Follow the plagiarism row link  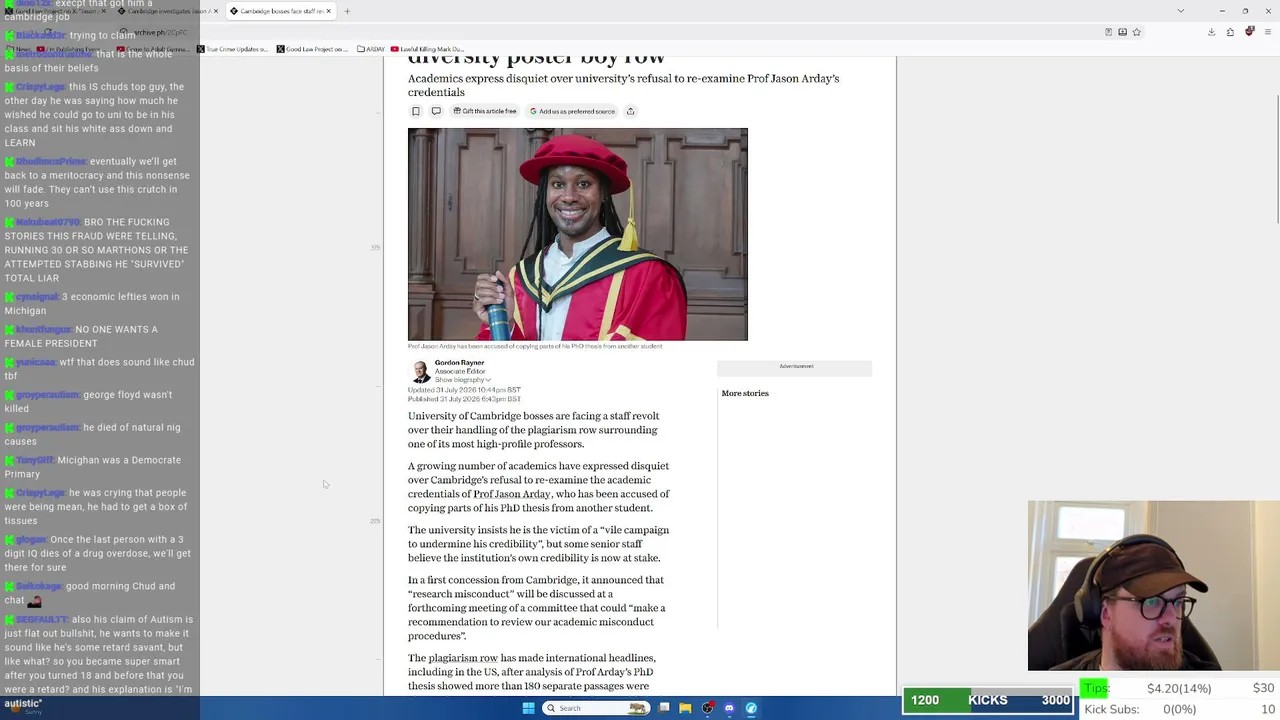coord(463,658)
